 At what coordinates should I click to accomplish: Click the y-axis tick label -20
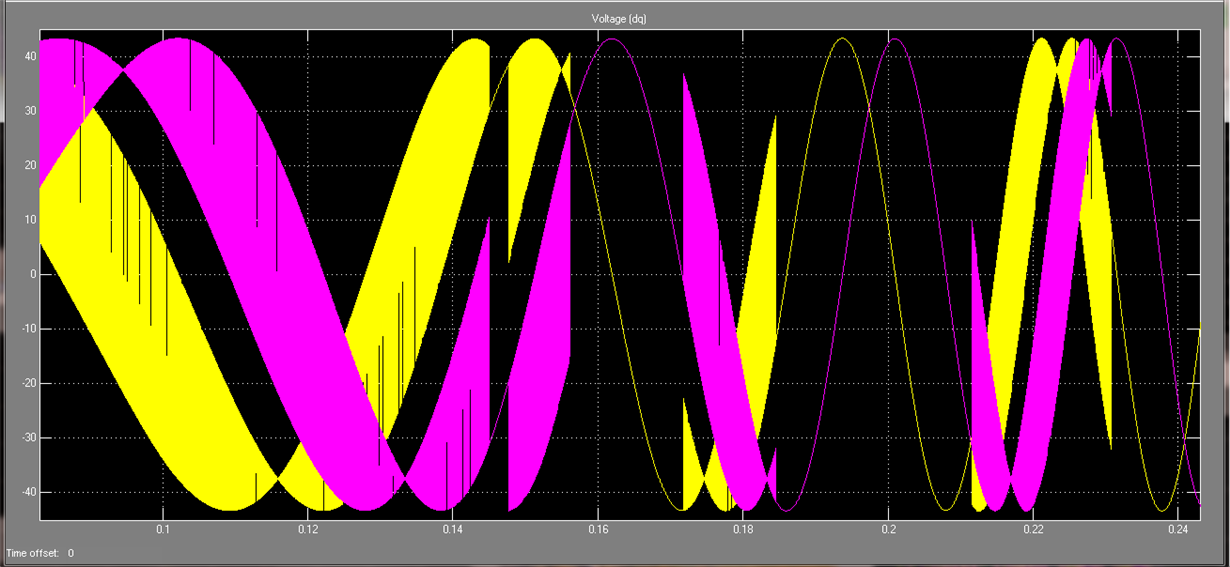28,383
